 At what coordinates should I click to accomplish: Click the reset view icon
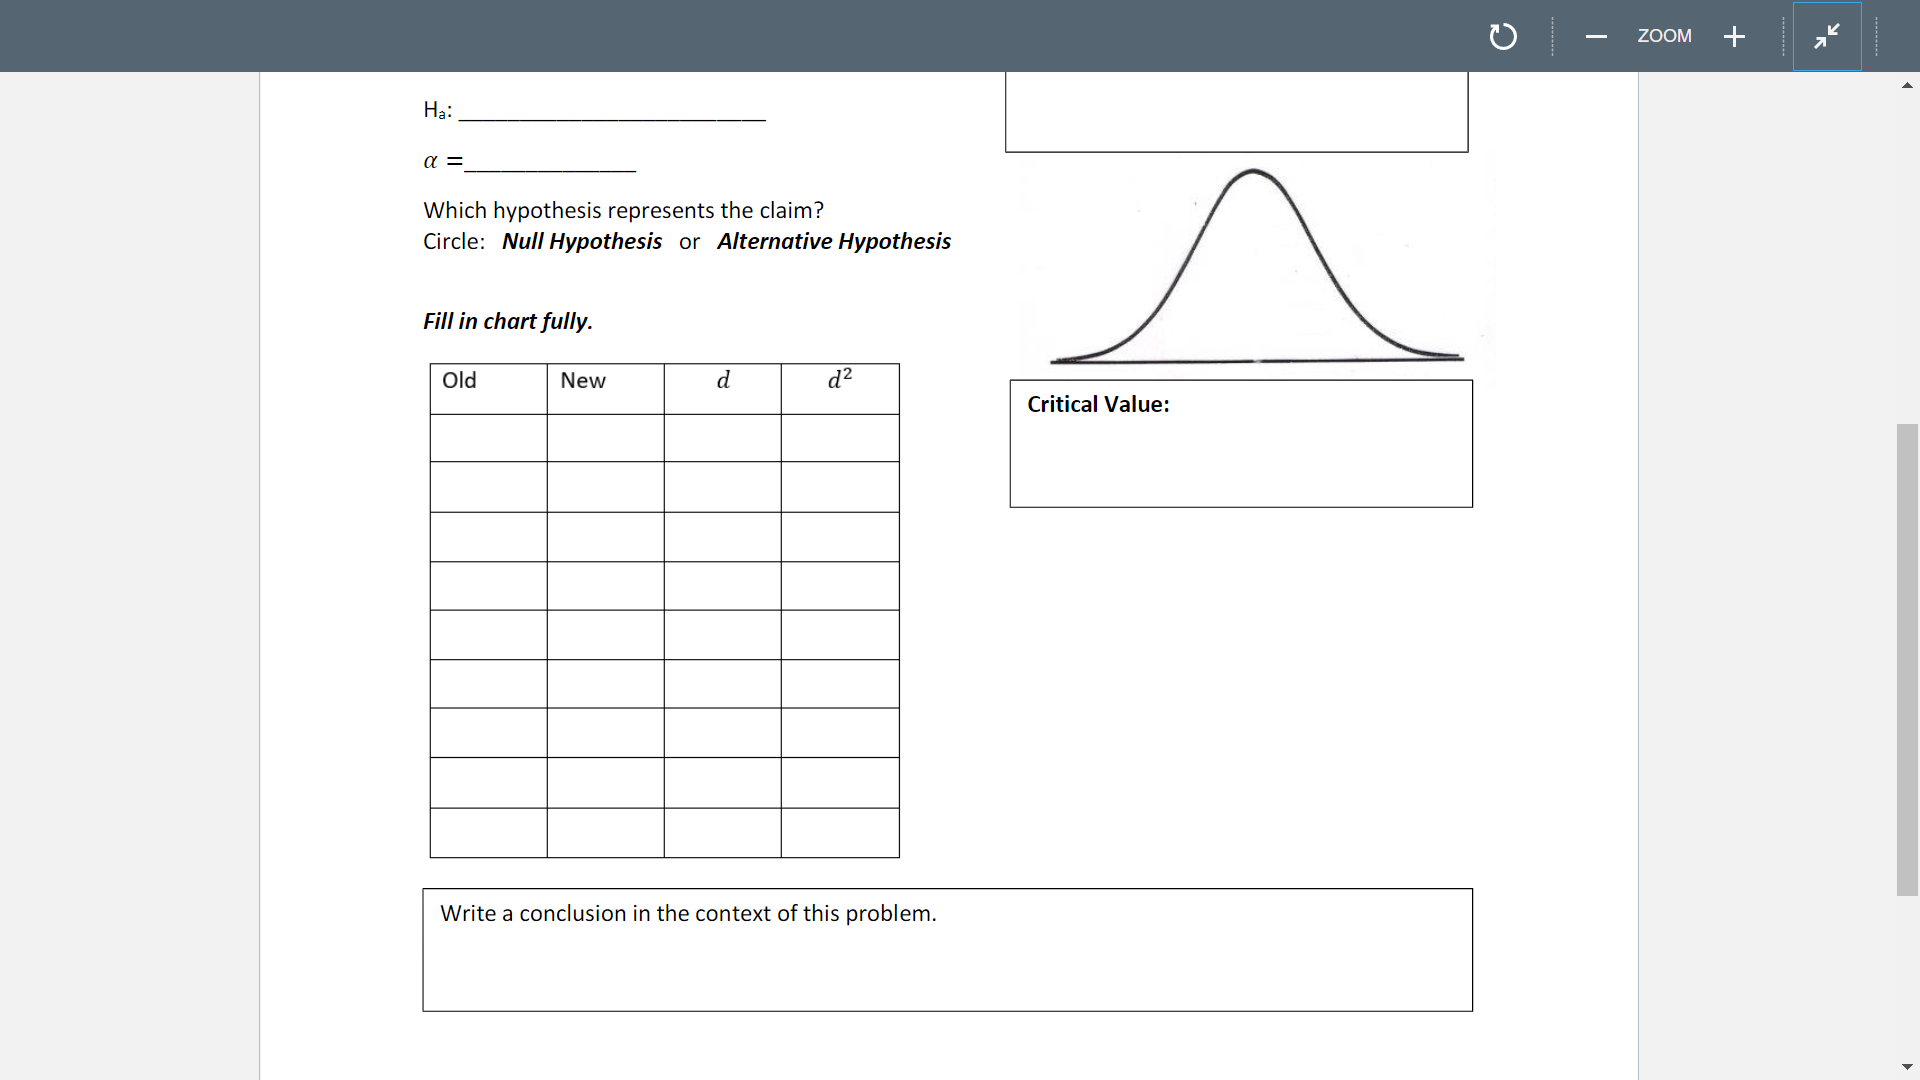(1503, 36)
